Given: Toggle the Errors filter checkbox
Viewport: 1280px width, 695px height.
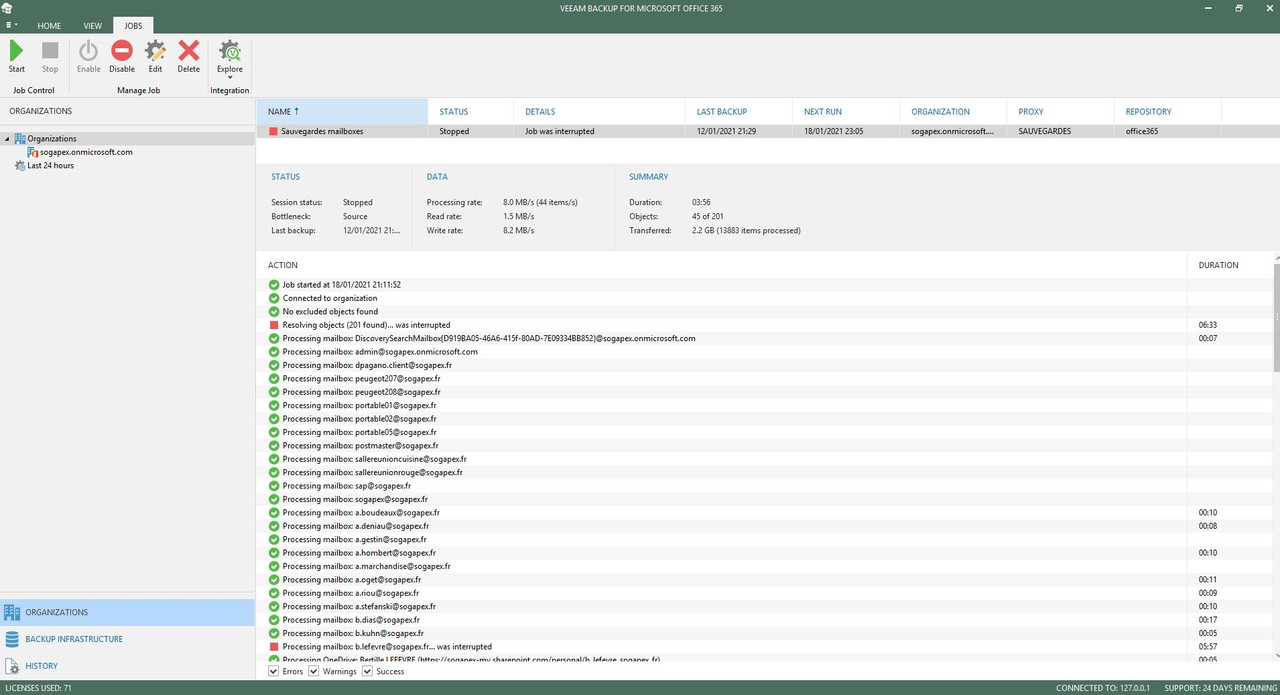Looking at the screenshot, I should (x=274, y=672).
